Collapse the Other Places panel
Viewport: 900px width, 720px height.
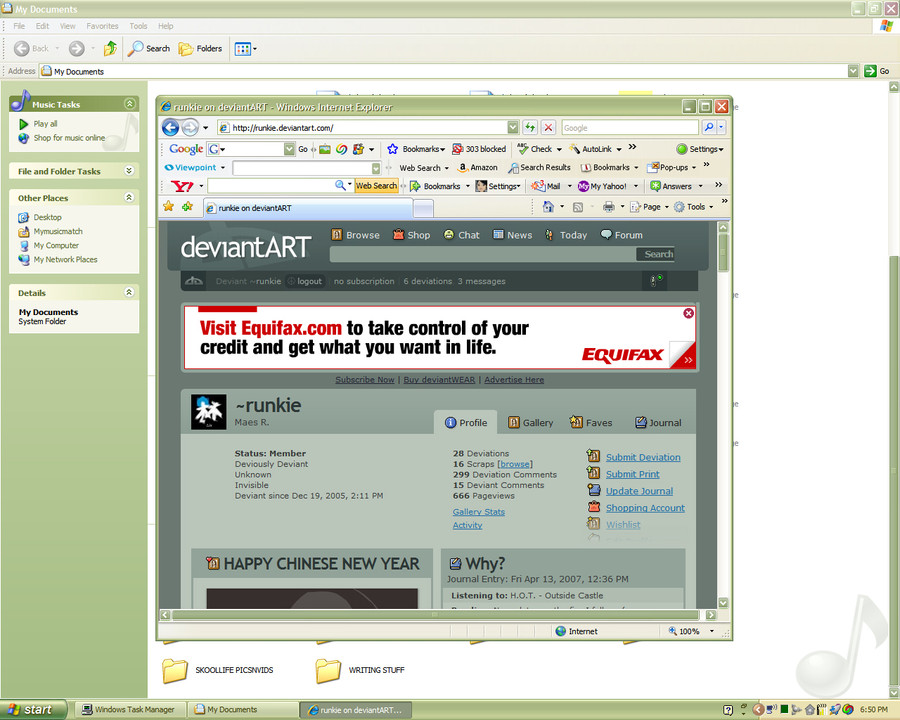pyautogui.click(x=129, y=198)
